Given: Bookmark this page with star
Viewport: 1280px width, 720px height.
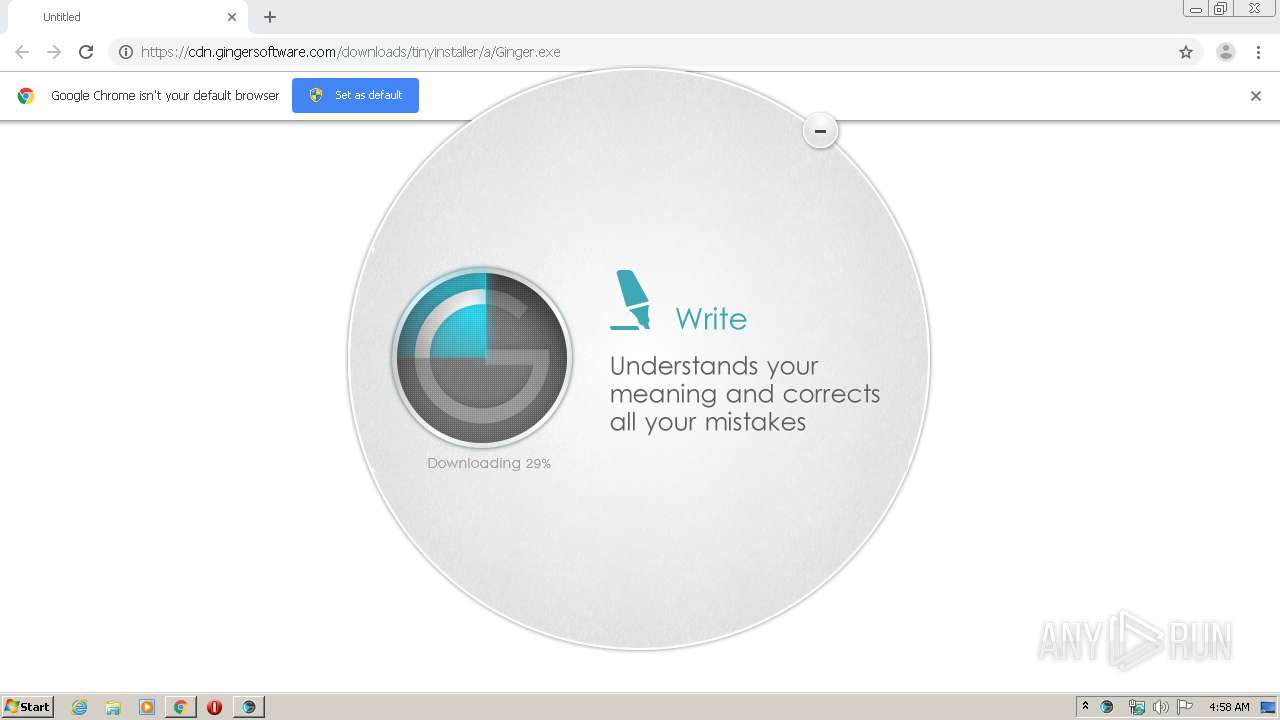Looking at the screenshot, I should [x=1186, y=52].
